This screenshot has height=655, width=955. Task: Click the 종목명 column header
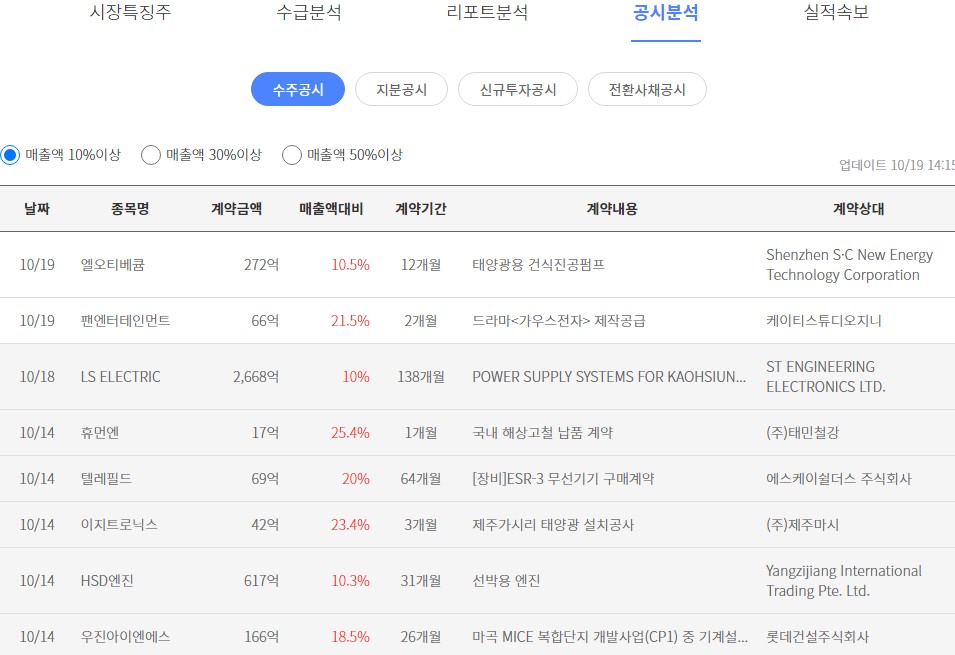[130, 209]
